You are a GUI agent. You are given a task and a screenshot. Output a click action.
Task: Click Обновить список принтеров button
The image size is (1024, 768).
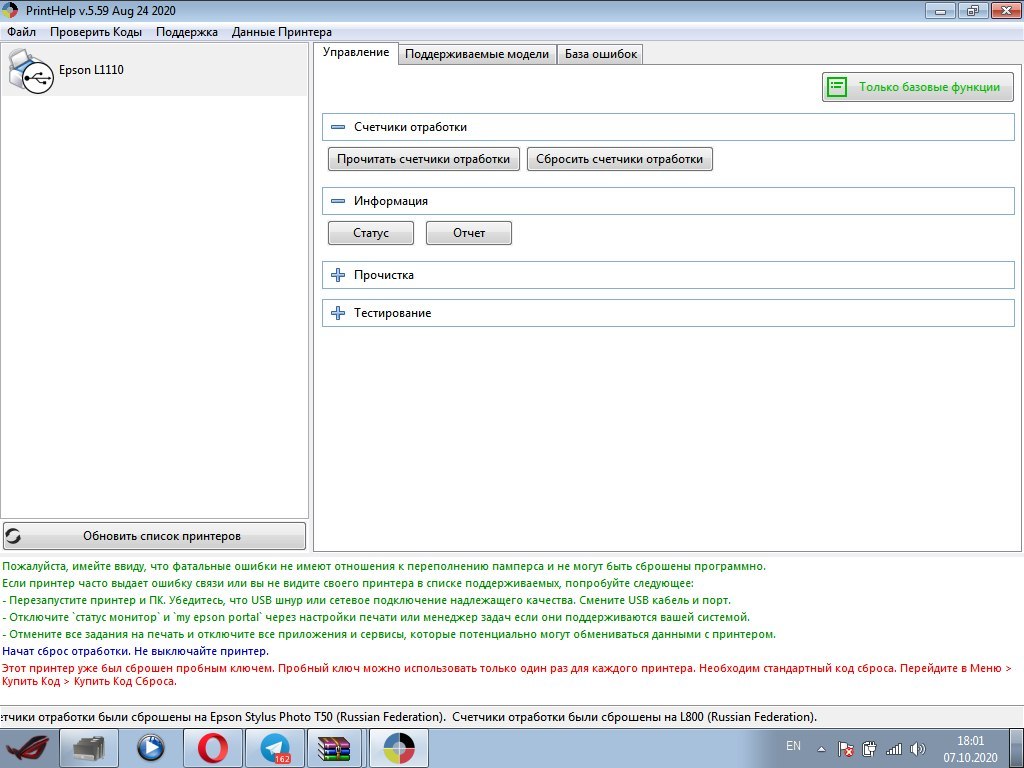click(x=154, y=536)
